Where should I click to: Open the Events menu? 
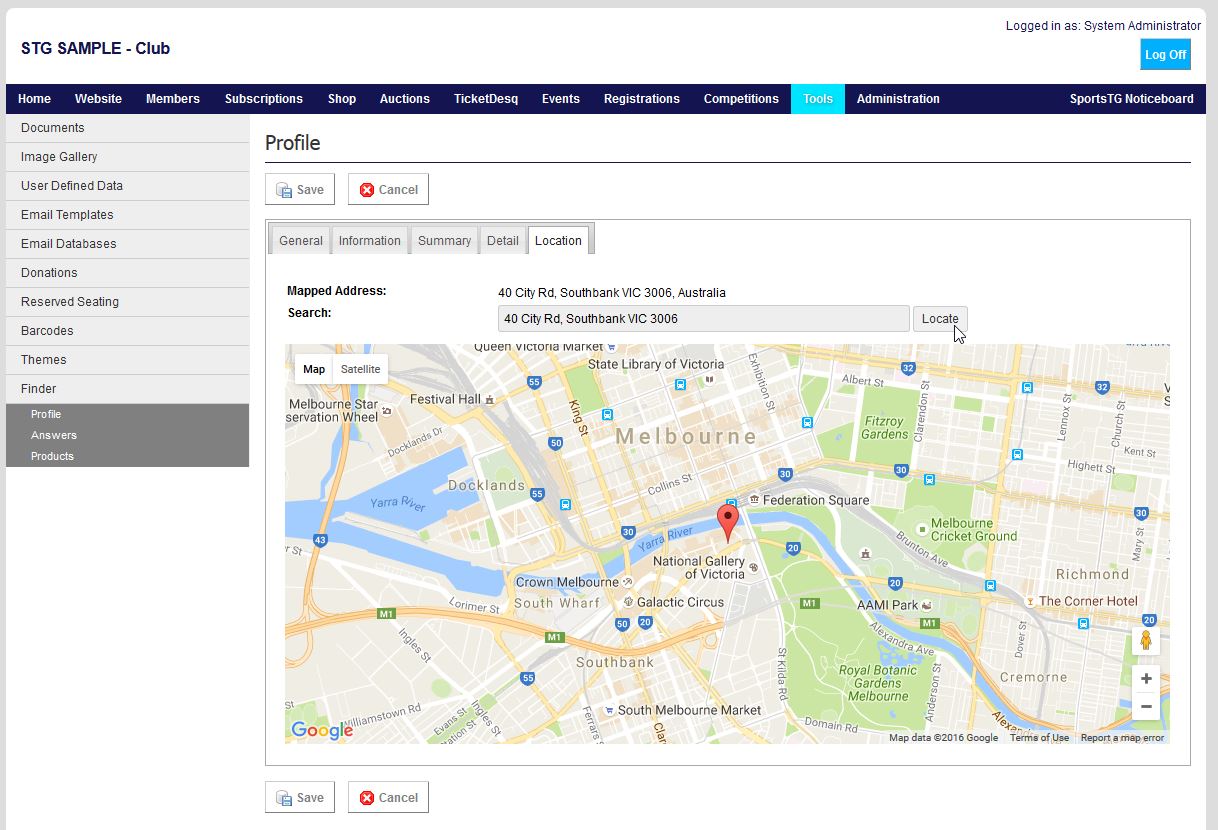tap(561, 99)
